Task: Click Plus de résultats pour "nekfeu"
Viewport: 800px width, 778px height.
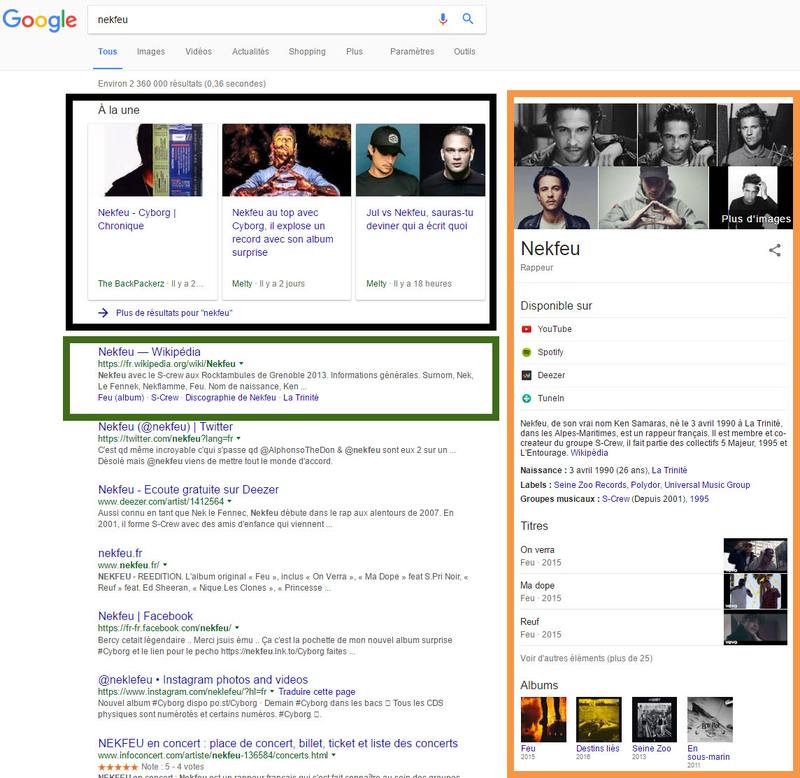Action: [x=174, y=313]
